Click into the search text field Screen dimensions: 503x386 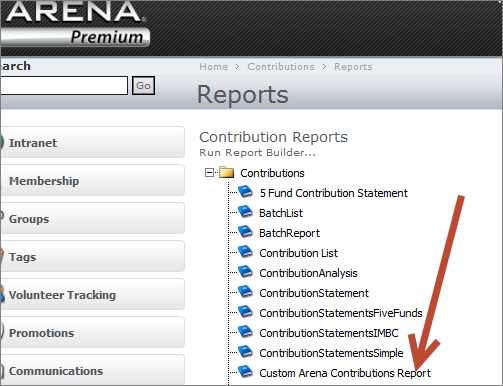coord(64,86)
